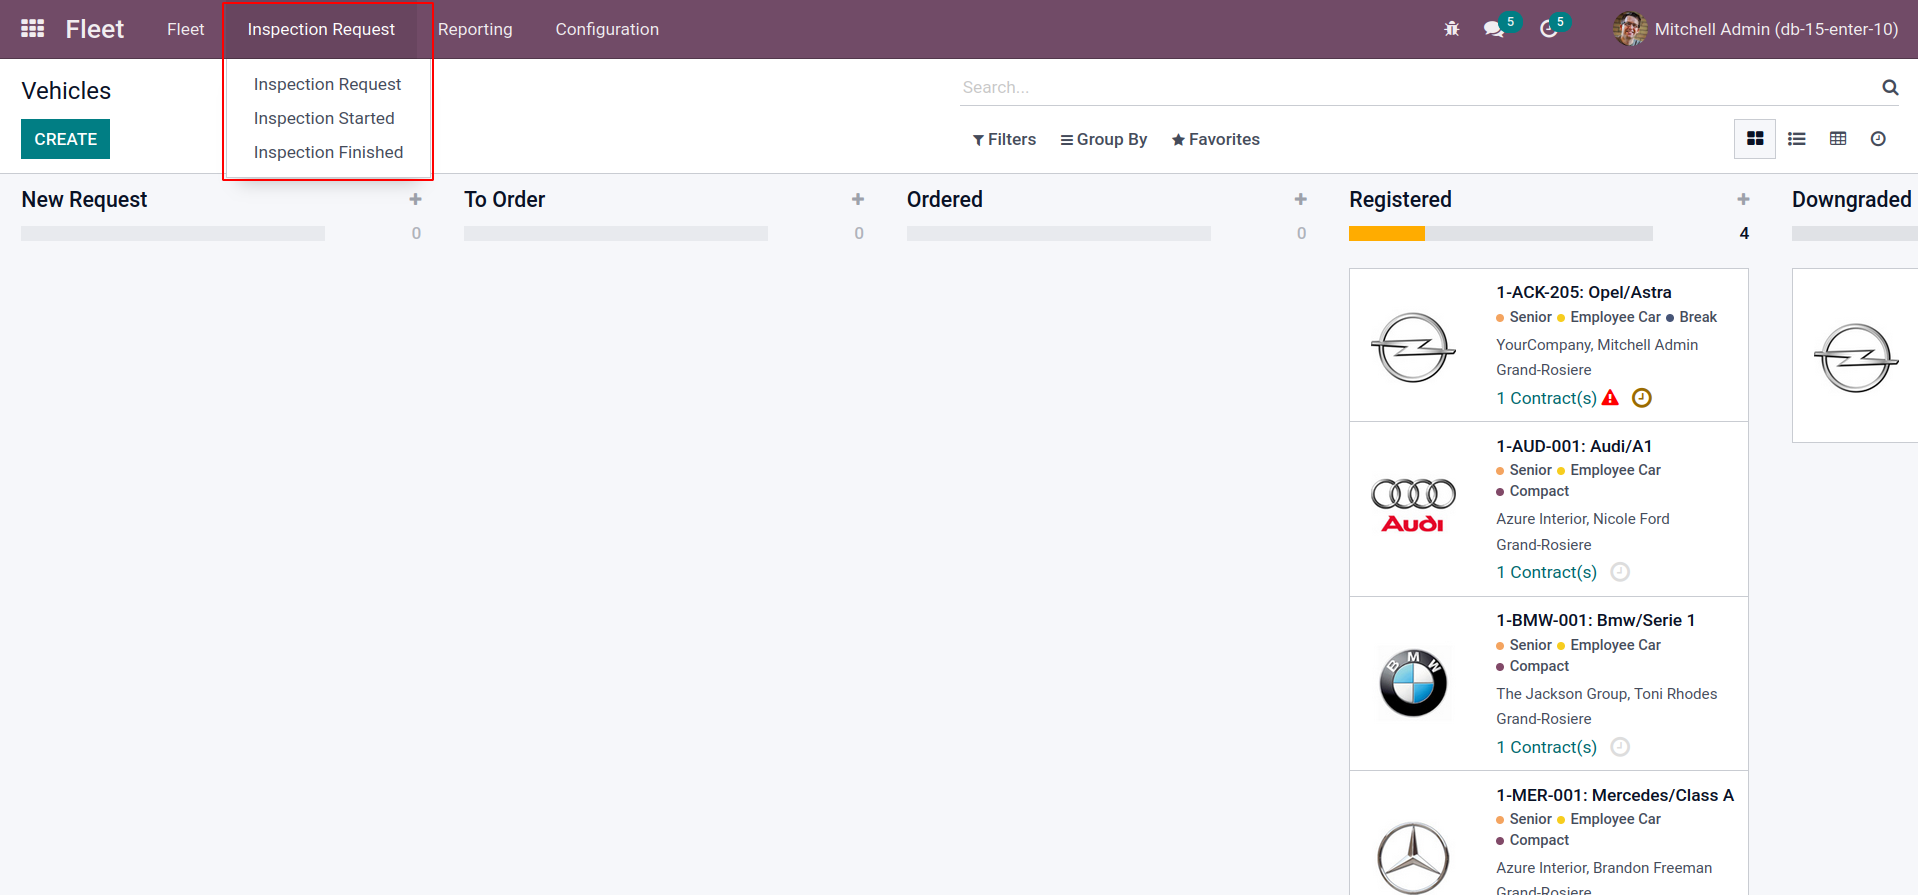Click Mitchell Admin avatar picture
1918x895 pixels.
pos(1630,29)
